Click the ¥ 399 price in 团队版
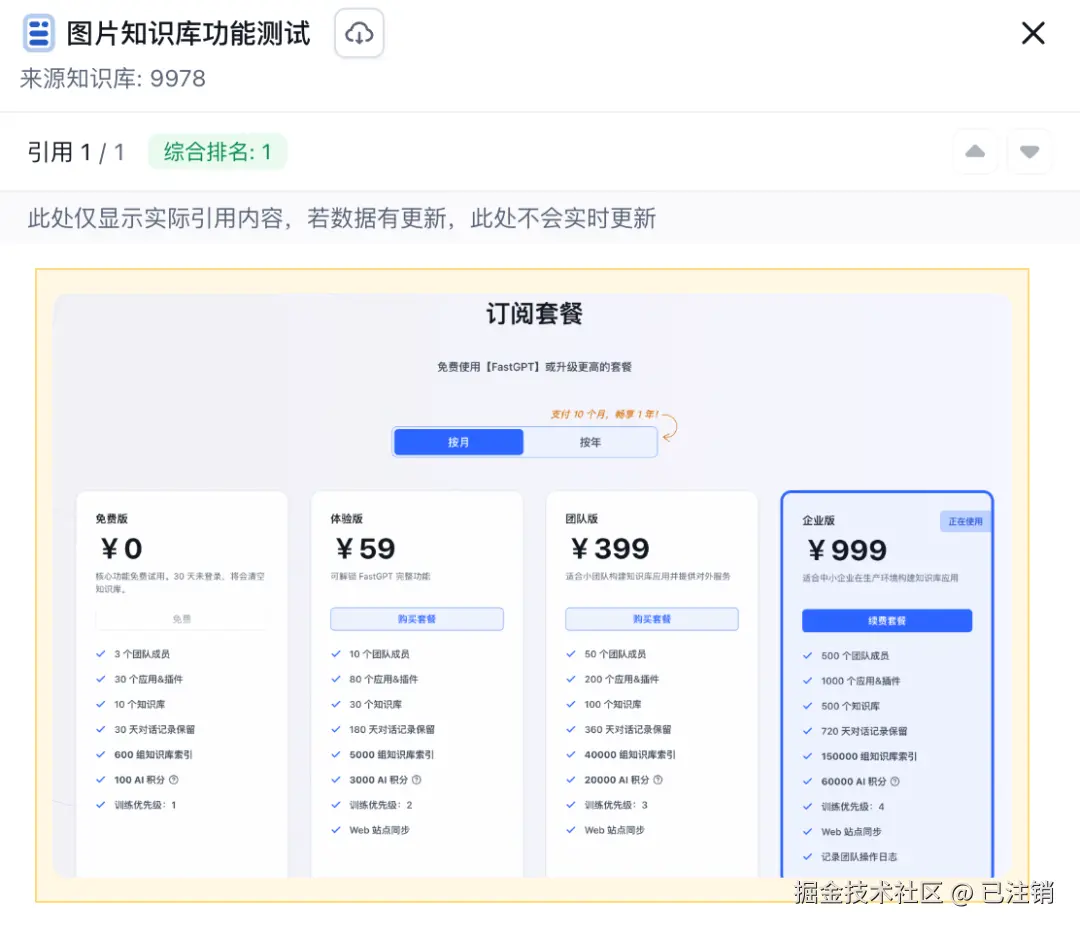Image resolution: width=1080 pixels, height=932 pixels. [610, 549]
